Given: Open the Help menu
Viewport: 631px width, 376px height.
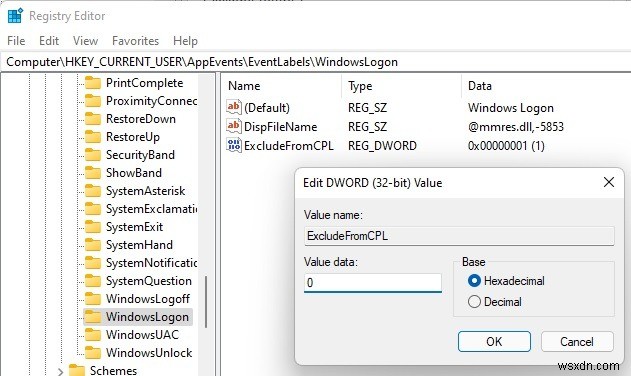Looking at the screenshot, I should (185, 41).
